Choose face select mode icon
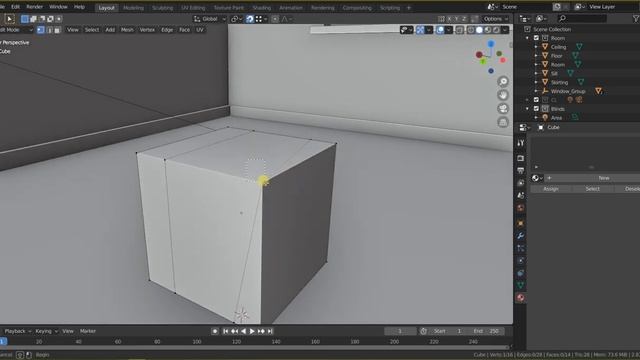 coord(57,30)
